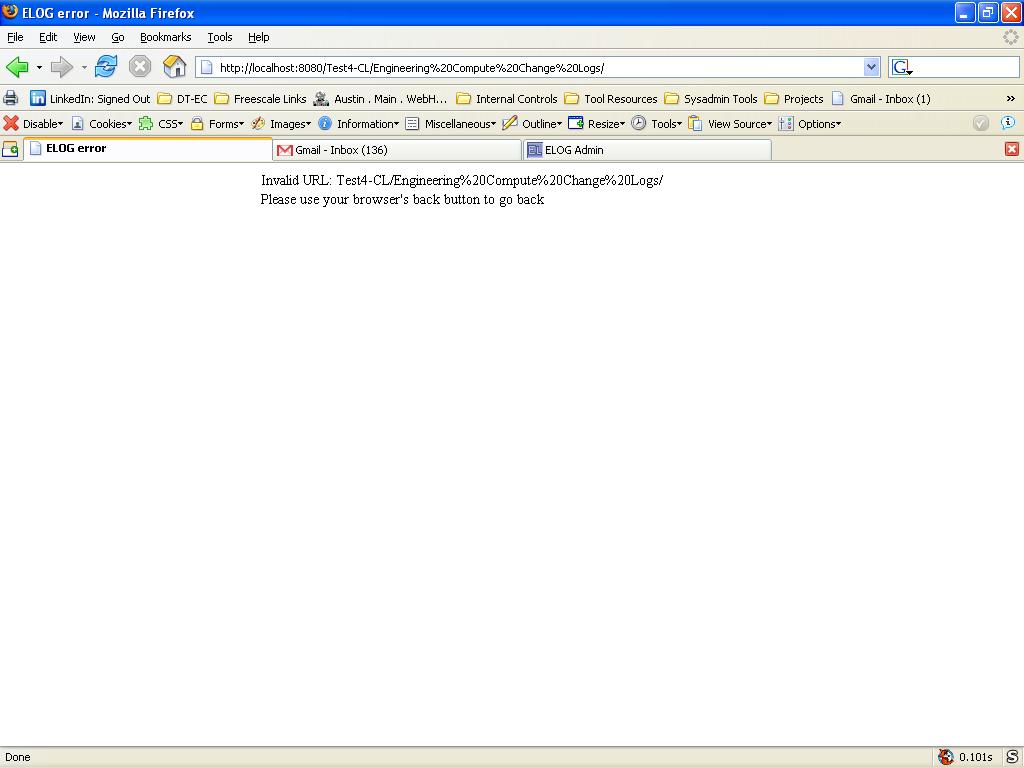Click the printer icon in bookmarks bar

11,99
